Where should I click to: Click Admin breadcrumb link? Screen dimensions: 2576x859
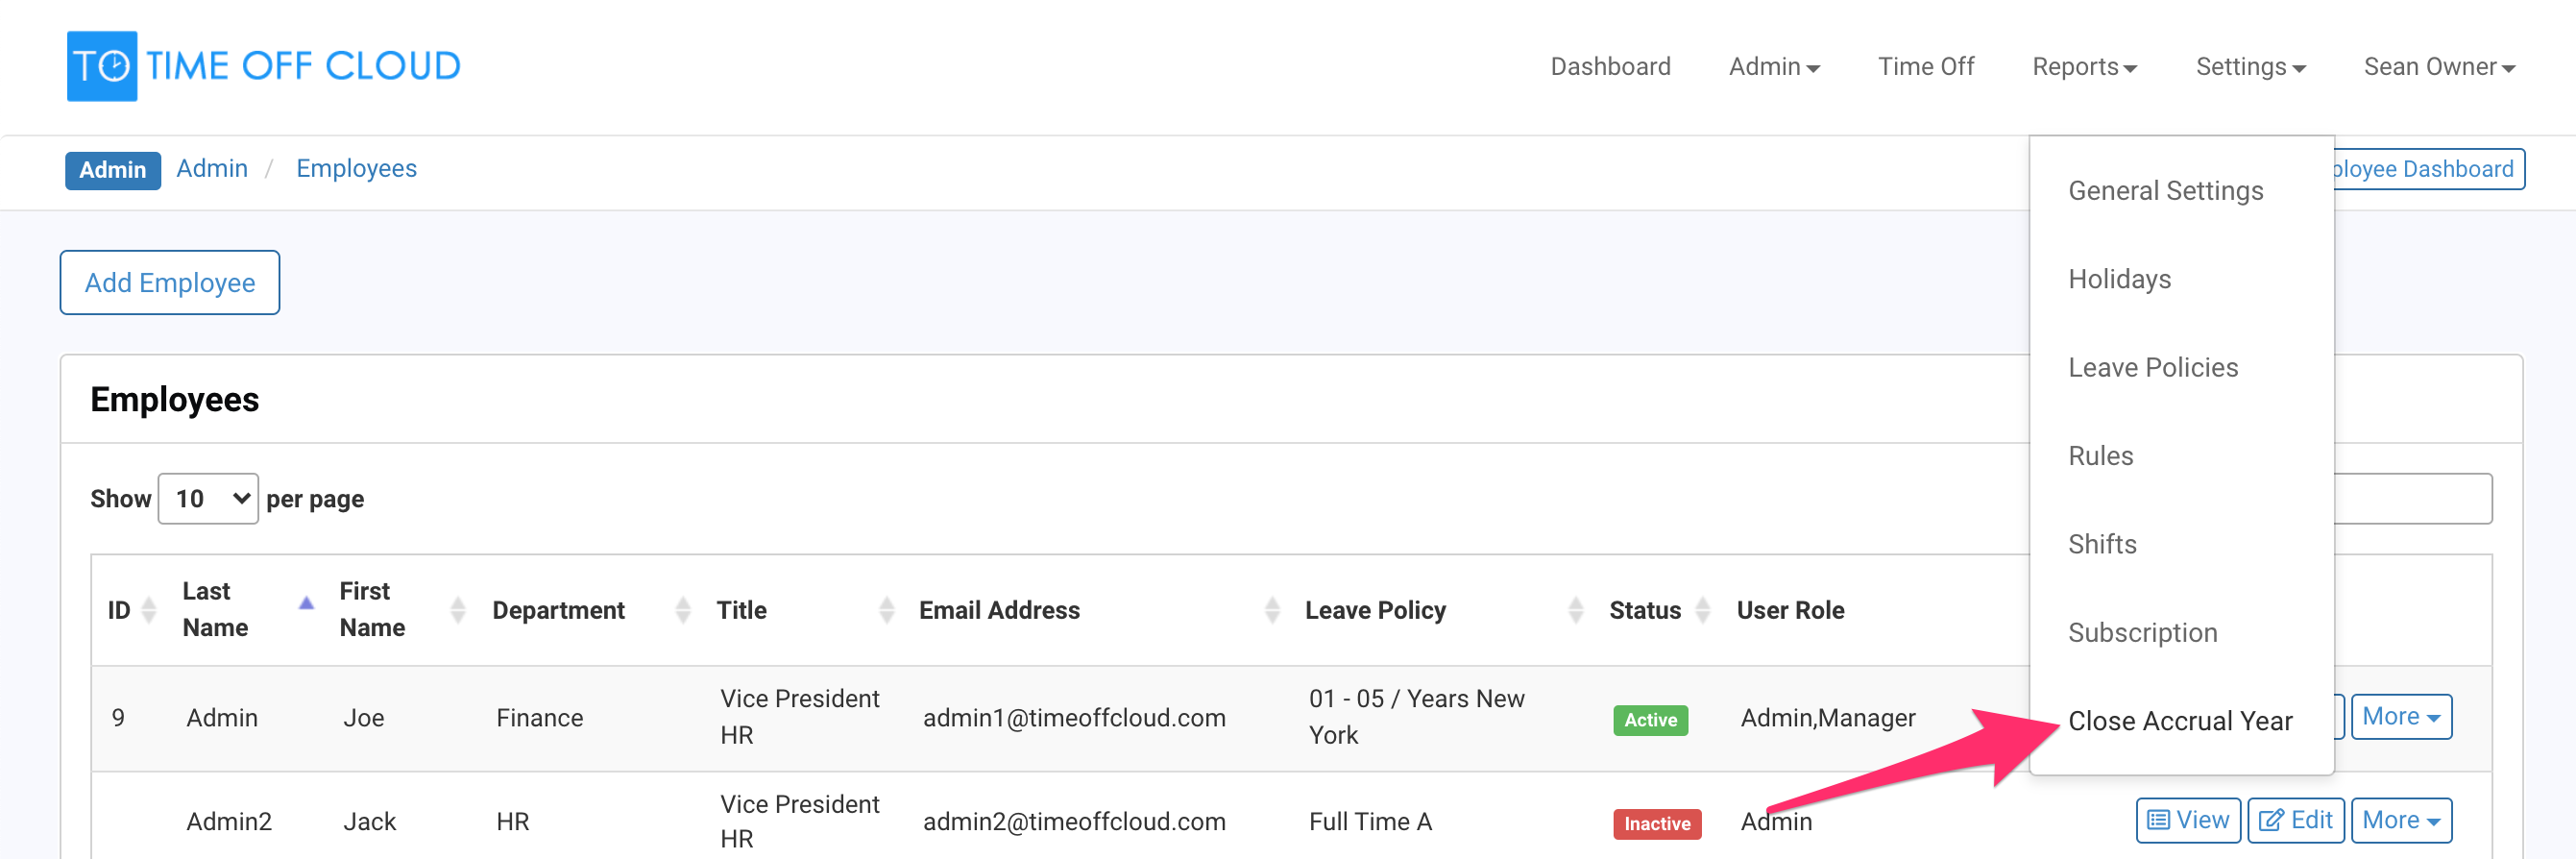click(212, 168)
